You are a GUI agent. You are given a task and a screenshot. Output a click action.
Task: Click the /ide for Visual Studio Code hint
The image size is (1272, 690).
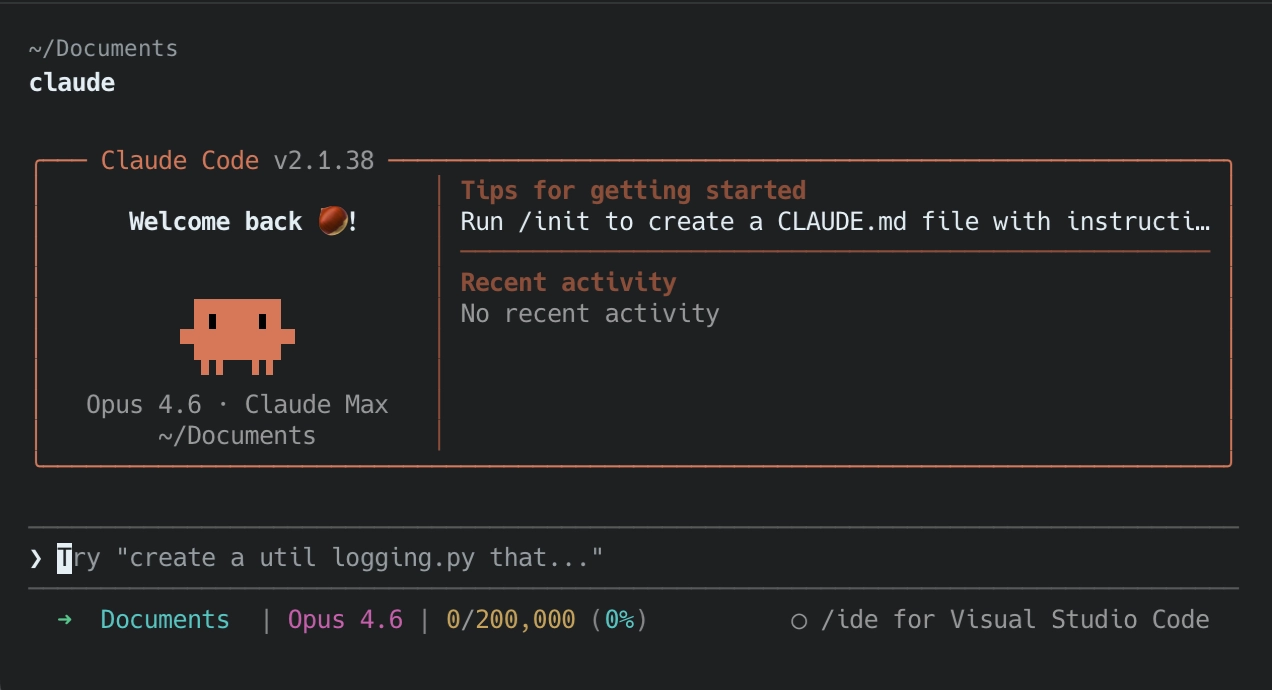1014,620
